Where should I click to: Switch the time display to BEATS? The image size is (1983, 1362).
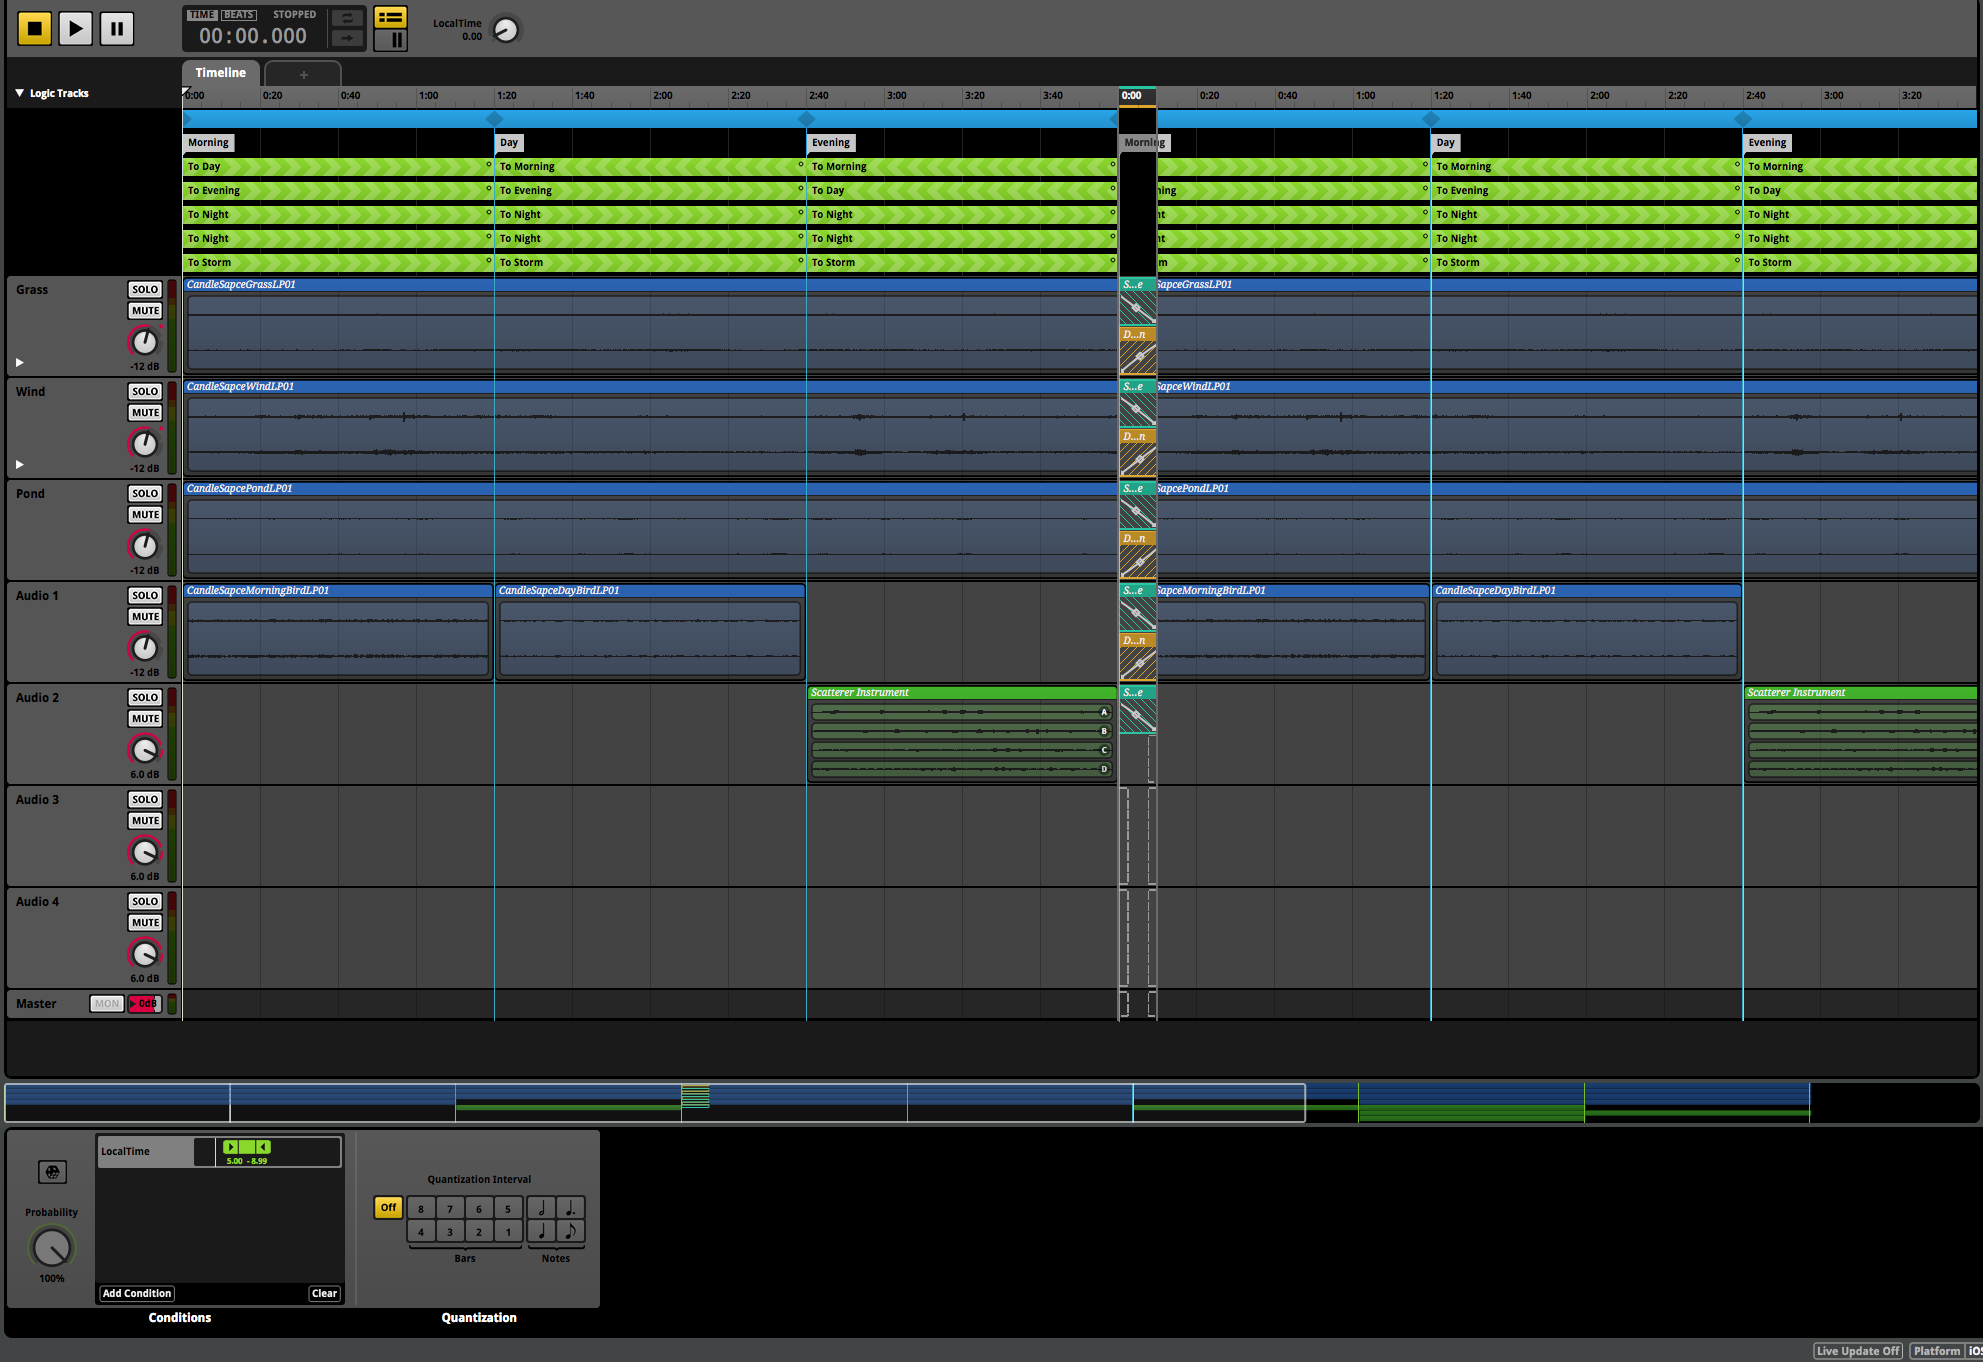point(237,14)
